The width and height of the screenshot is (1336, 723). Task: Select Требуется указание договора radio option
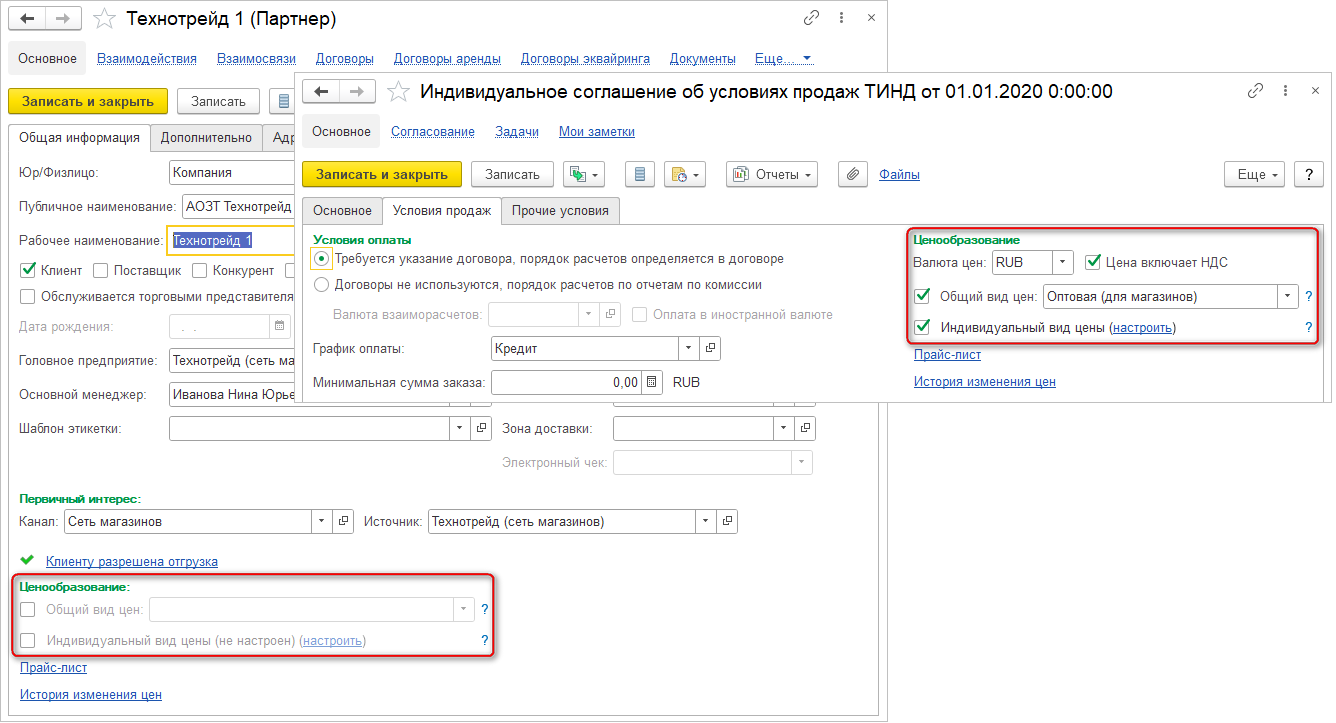tap(322, 258)
